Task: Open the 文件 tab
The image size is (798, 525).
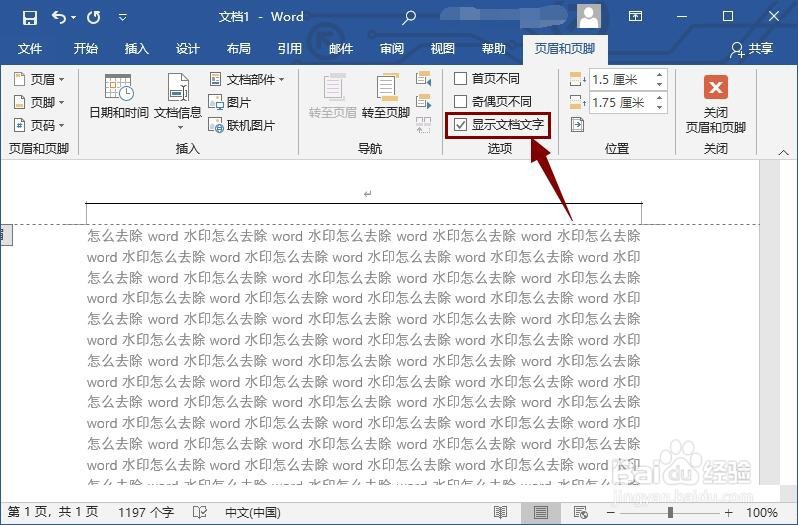Action: 30,49
